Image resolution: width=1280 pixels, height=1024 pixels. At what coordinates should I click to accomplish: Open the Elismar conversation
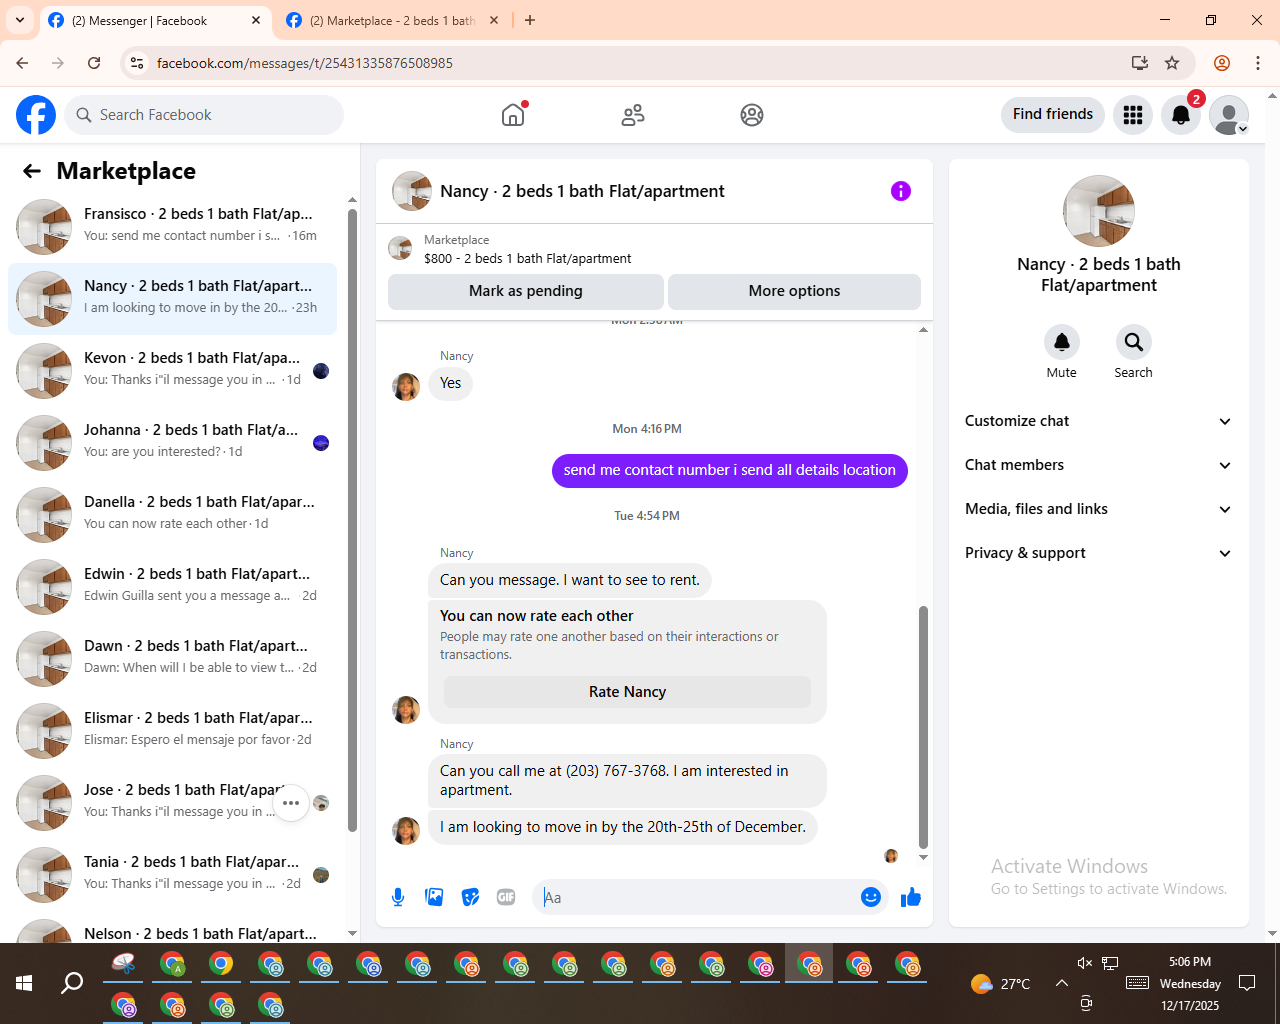172,731
